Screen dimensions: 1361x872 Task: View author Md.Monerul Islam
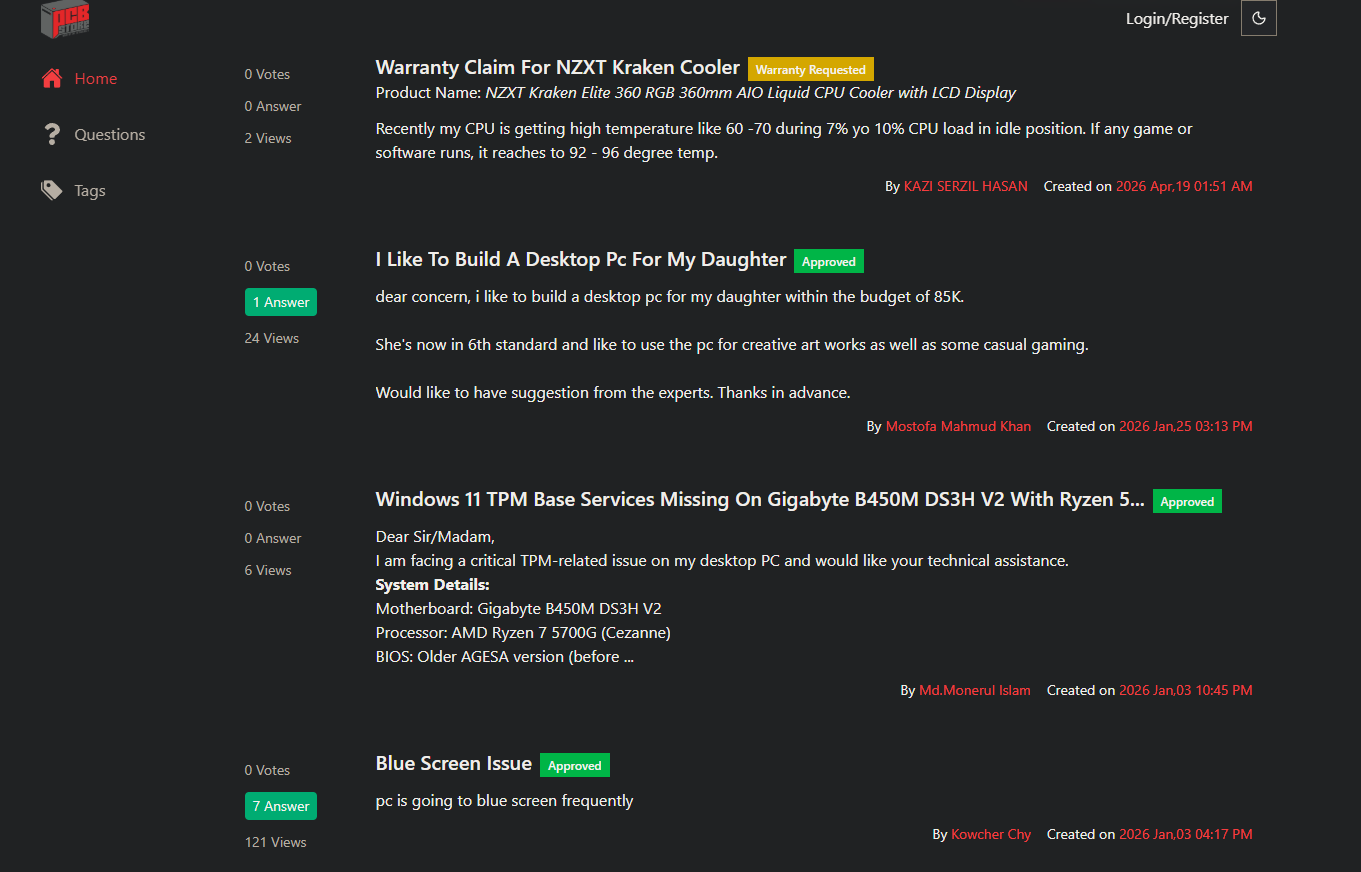click(975, 690)
